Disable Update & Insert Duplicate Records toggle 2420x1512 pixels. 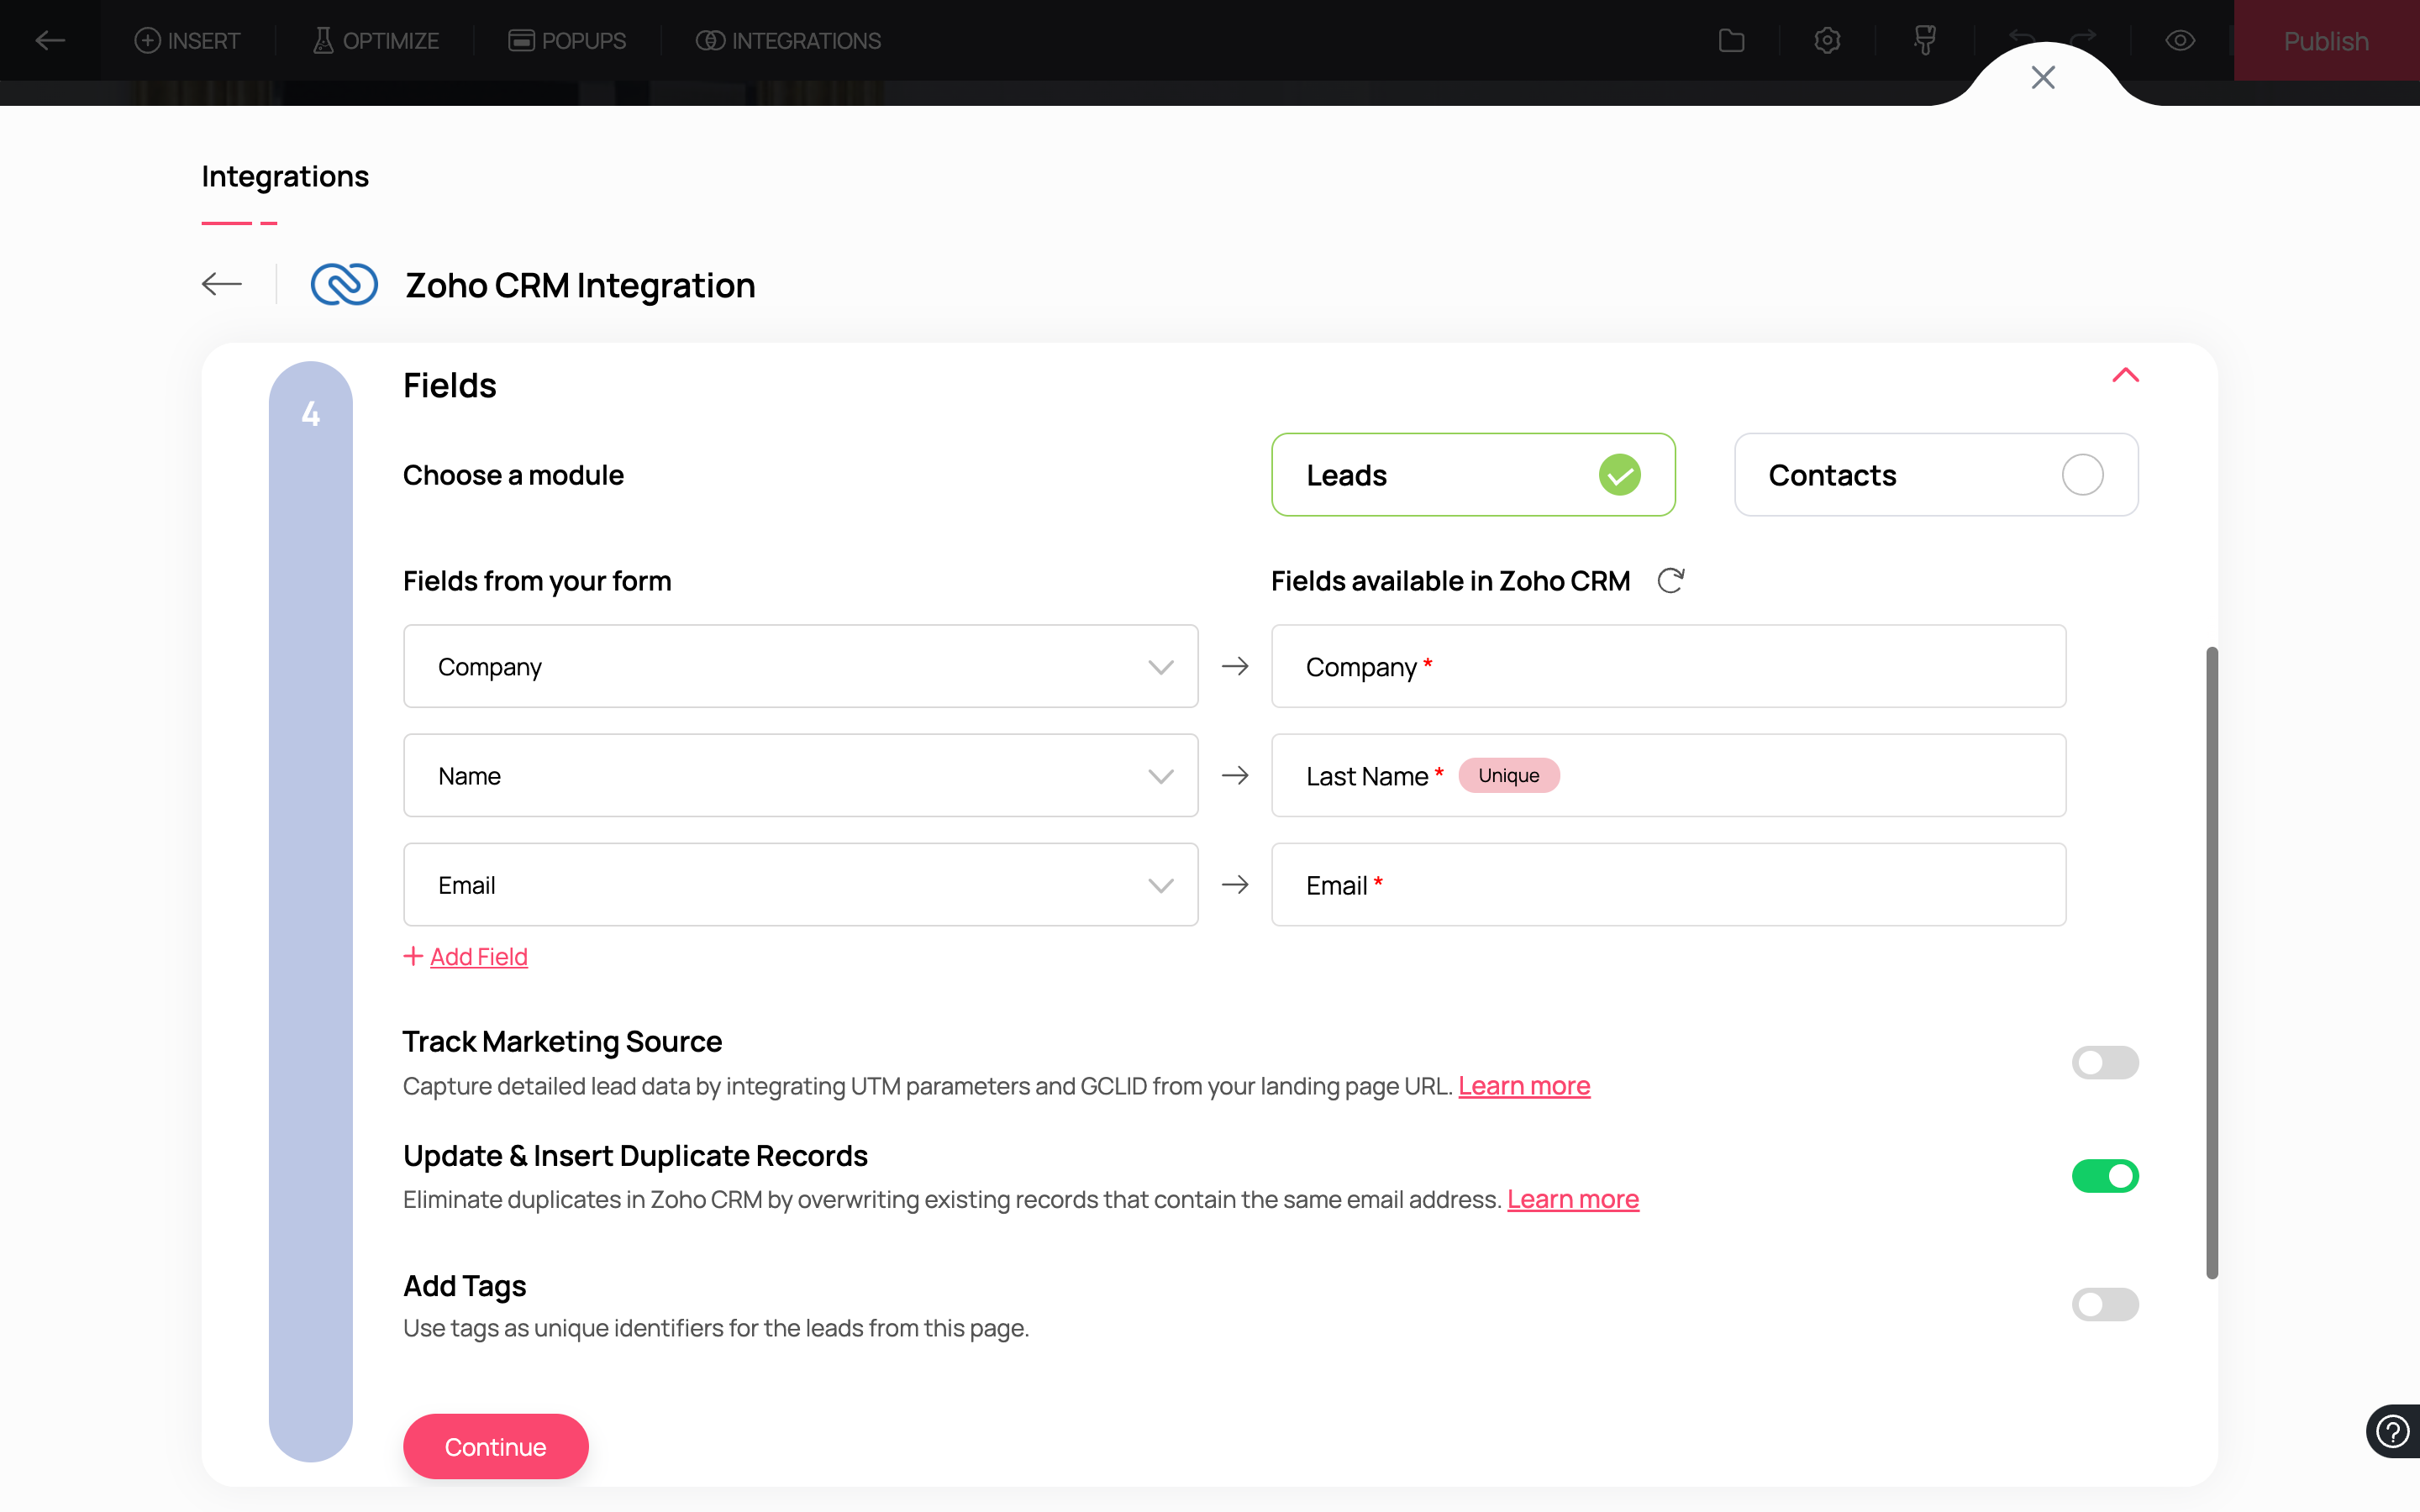pos(2104,1176)
